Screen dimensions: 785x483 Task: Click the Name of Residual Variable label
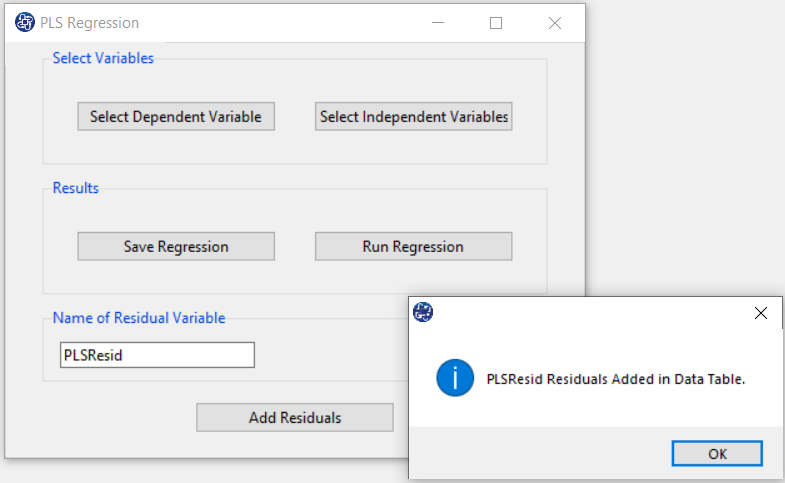[x=139, y=318]
